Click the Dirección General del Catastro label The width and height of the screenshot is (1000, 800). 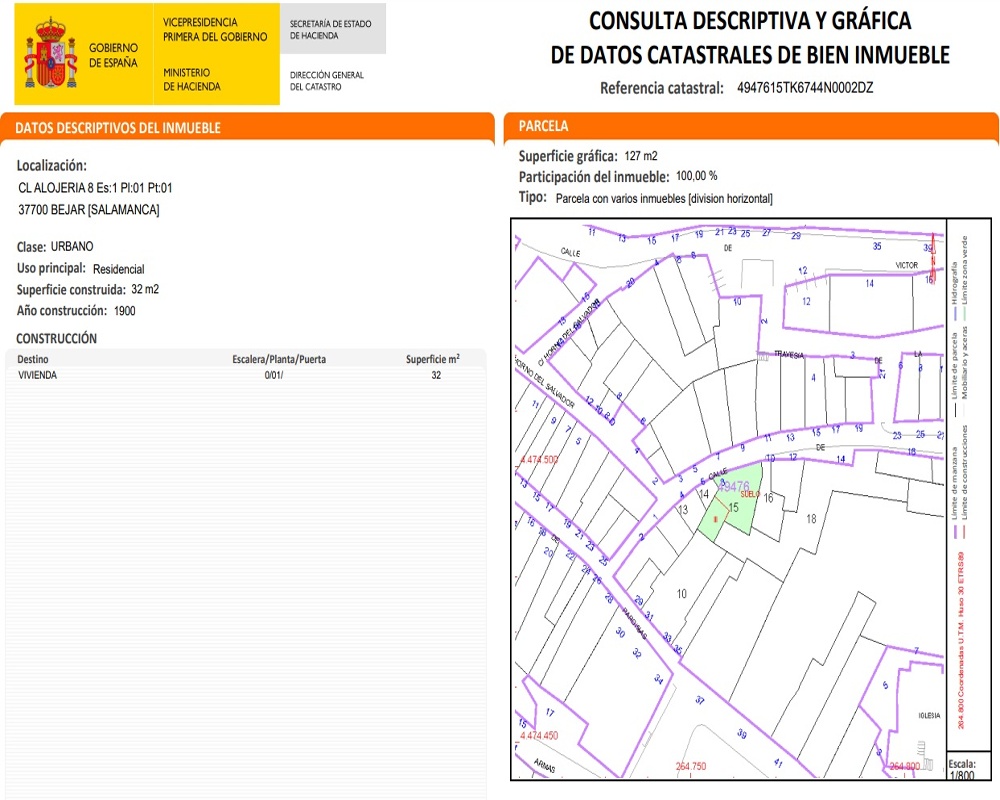327,80
